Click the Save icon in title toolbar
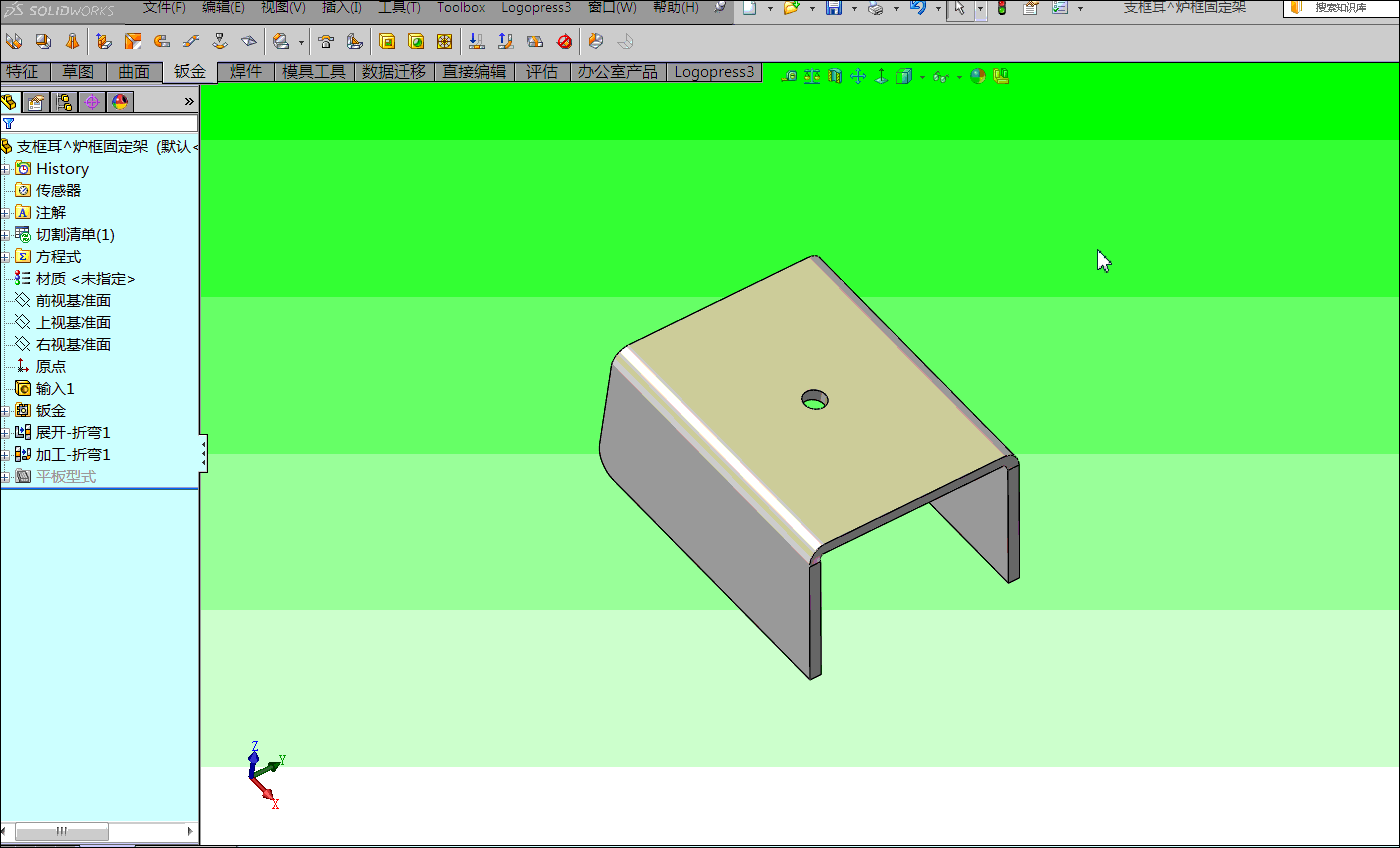The height and width of the screenshot is (848, 1400). point(834,8)
